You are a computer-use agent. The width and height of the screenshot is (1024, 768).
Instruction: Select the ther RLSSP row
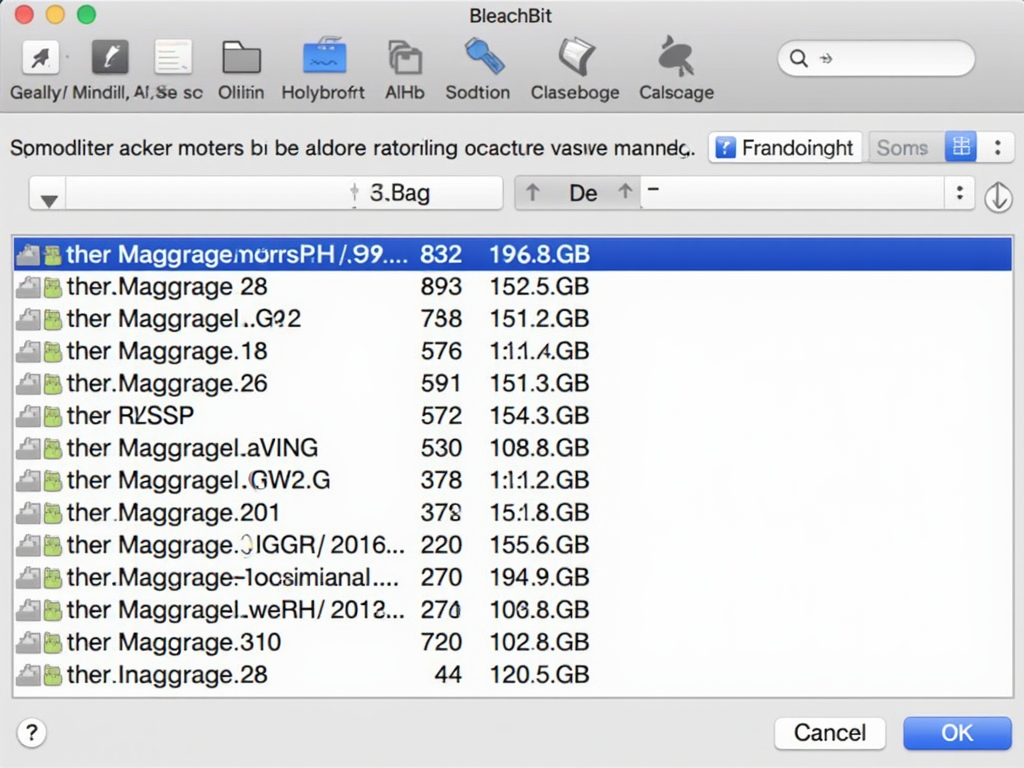[x=513, y=416]
